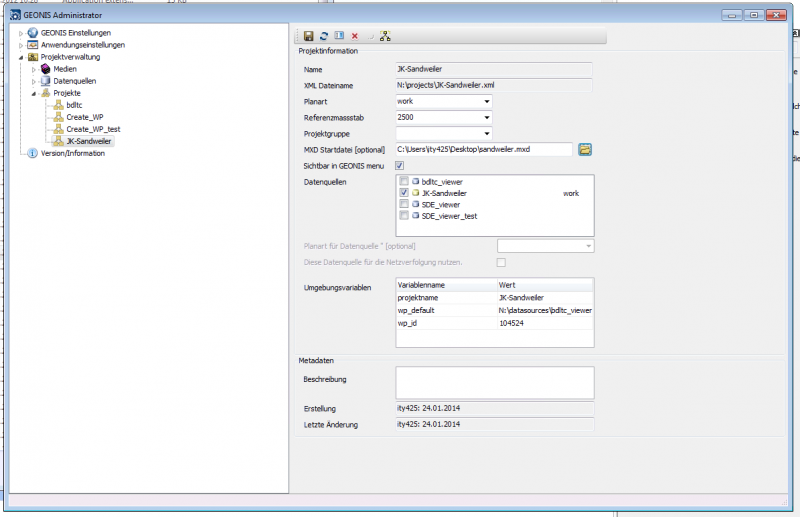Select the bdltc project
This screenshot has height=517, width=800.
(74, 105)
